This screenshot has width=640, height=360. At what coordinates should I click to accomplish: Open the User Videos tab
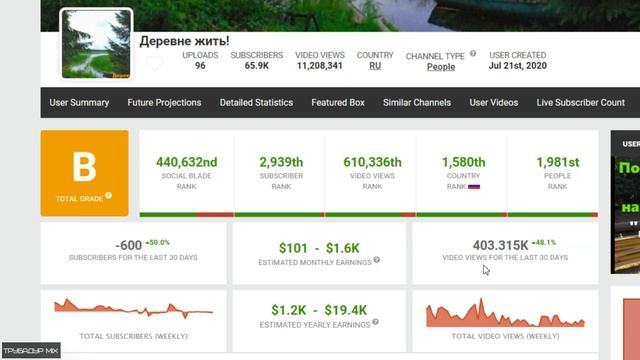point(493,102)
